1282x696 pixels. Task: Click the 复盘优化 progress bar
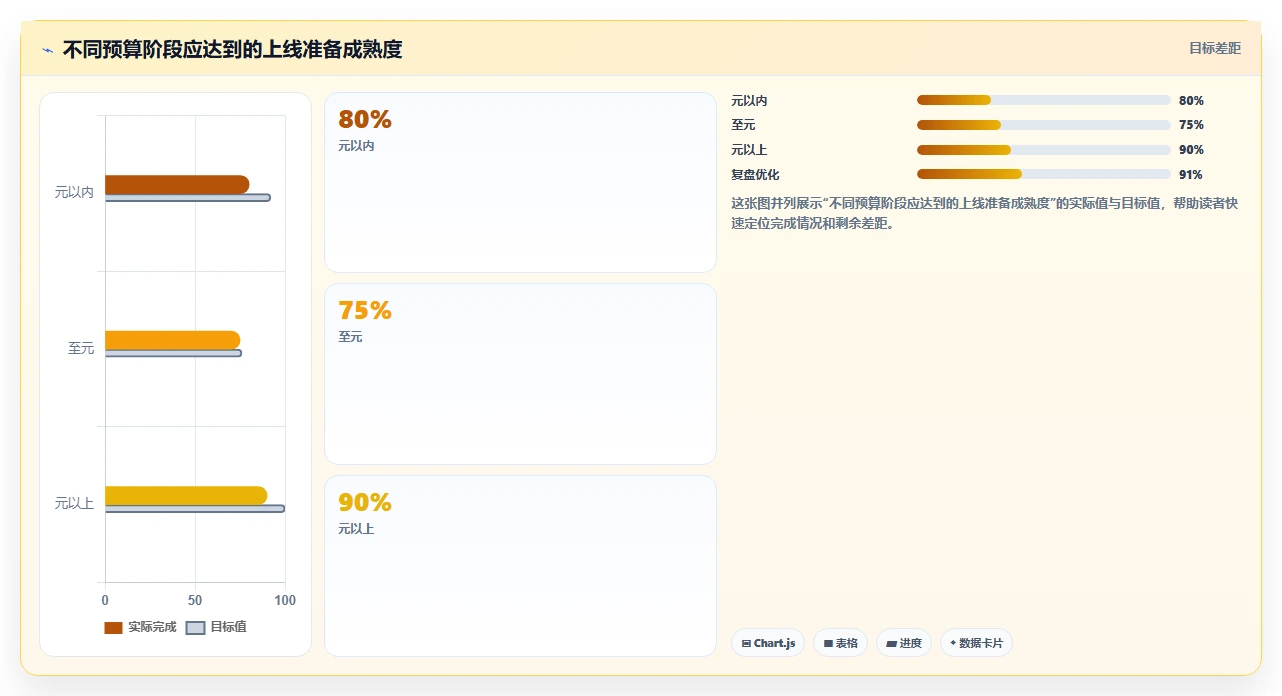(x=1043, y=174)
